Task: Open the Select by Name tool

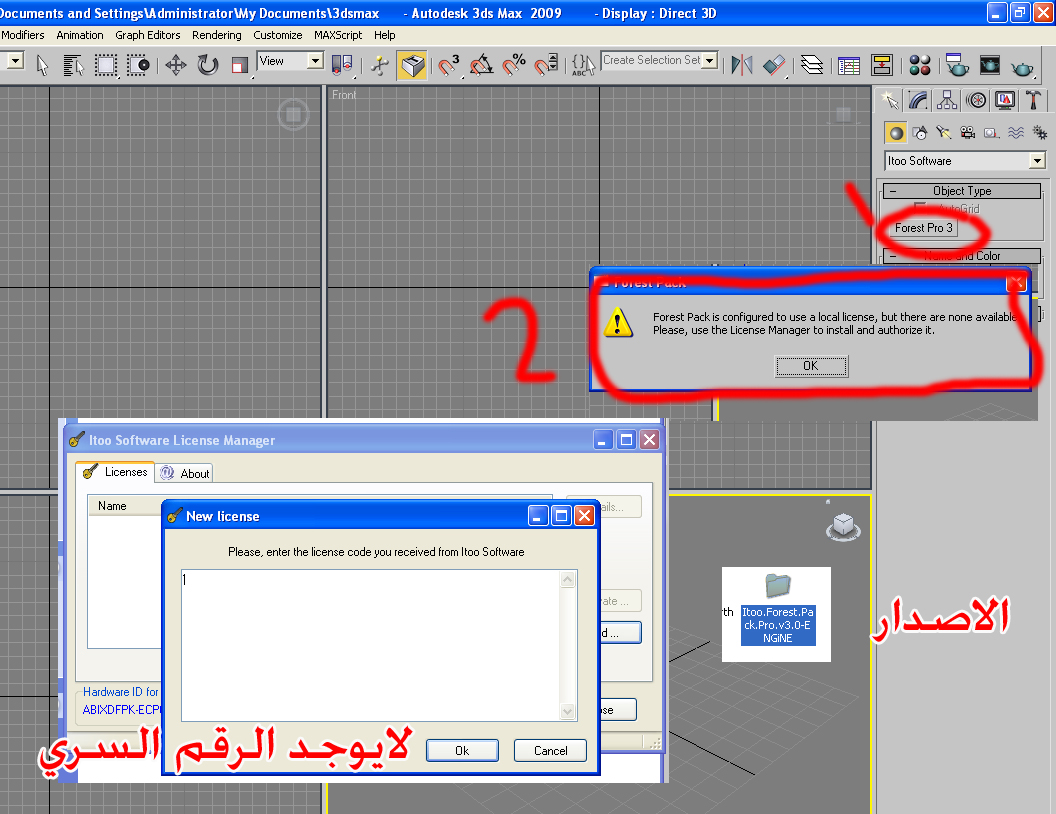Action: [x=73, y=65]
